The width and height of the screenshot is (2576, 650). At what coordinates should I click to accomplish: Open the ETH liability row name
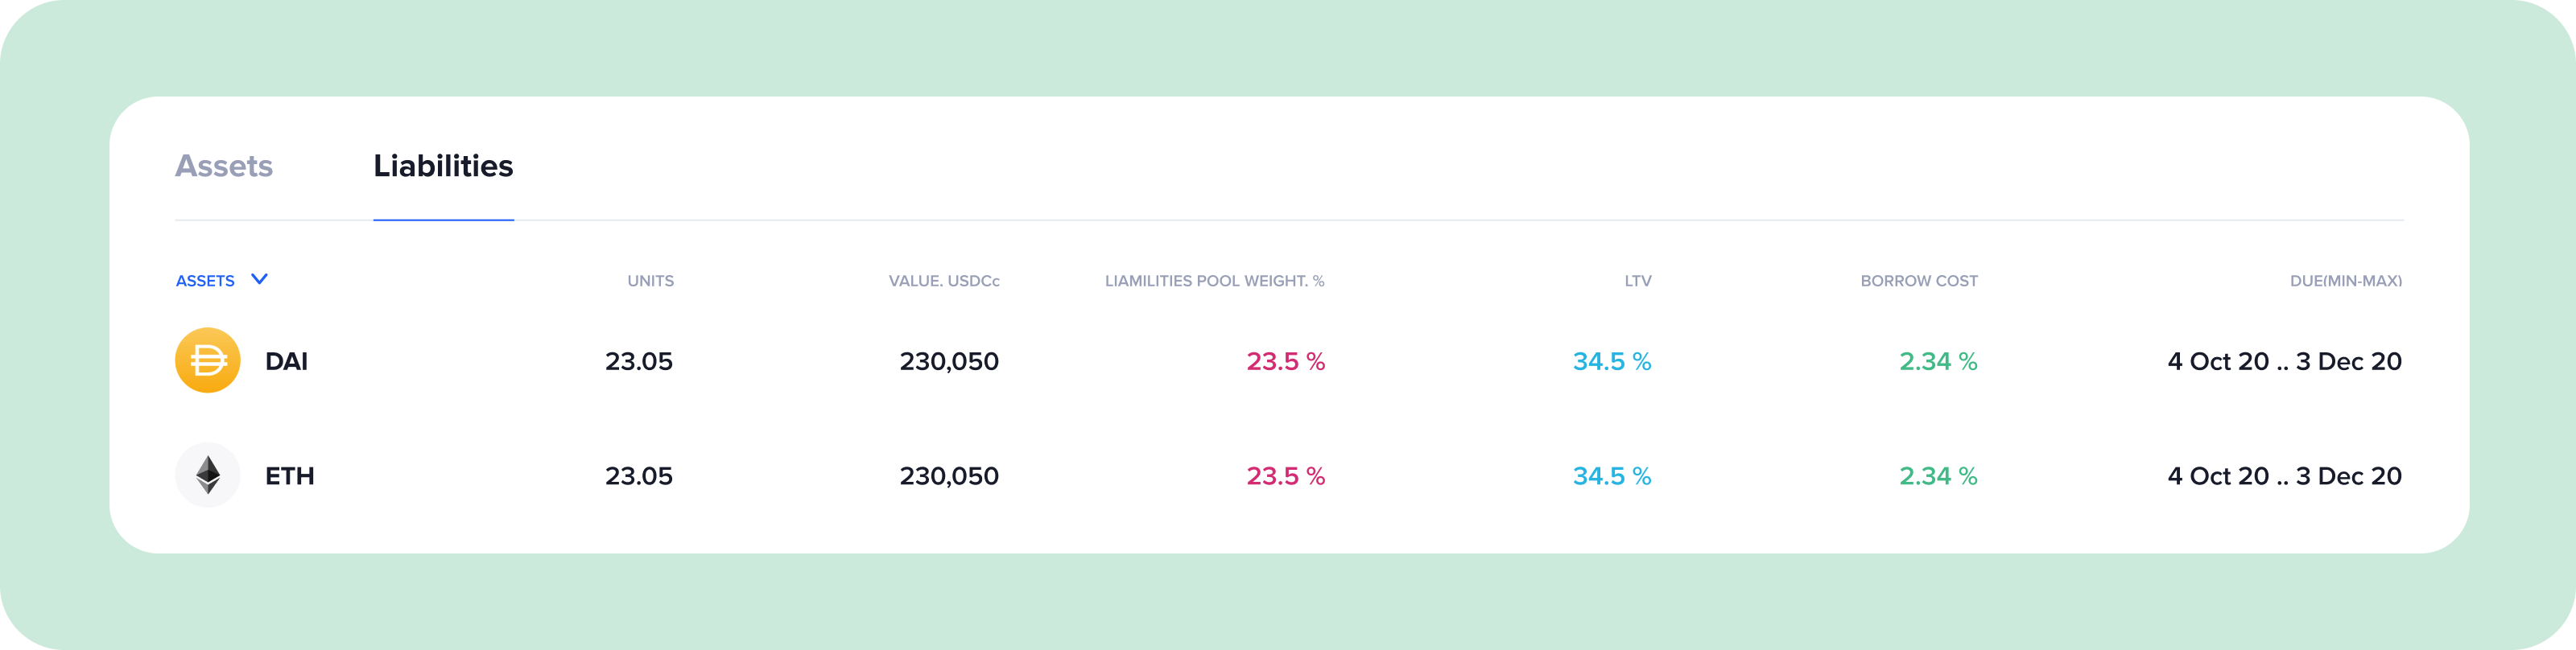[x=290, y=476]
